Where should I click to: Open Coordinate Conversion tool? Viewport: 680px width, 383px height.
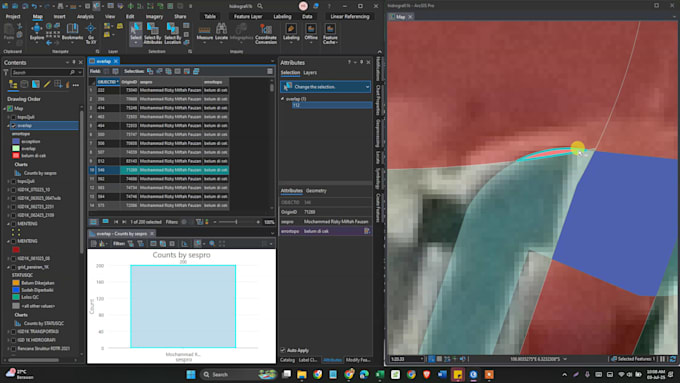(x=266, y=33)
